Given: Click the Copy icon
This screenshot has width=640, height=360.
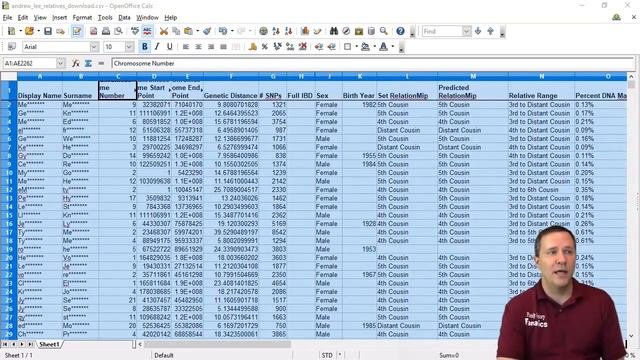Looking at the screenshot, I should (x=176, y=31).
